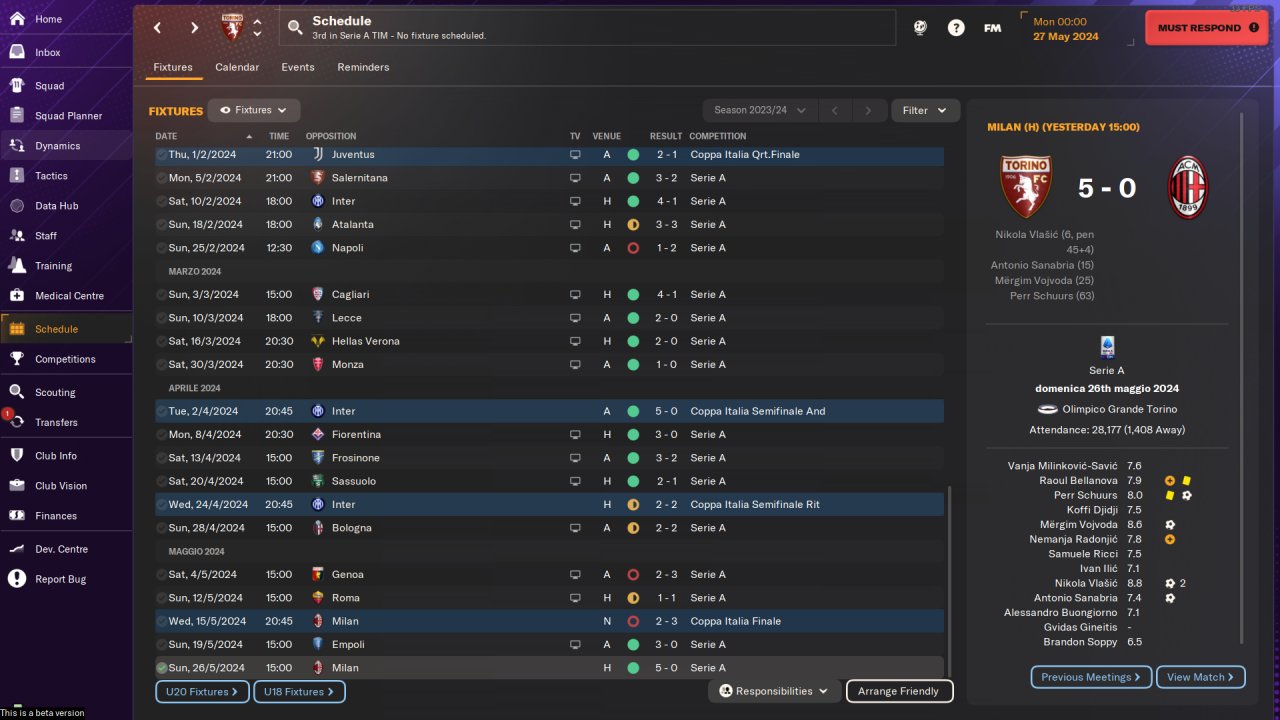Click the Milan crest in the match panel
1280x720 pixels.
point(1189,187)
